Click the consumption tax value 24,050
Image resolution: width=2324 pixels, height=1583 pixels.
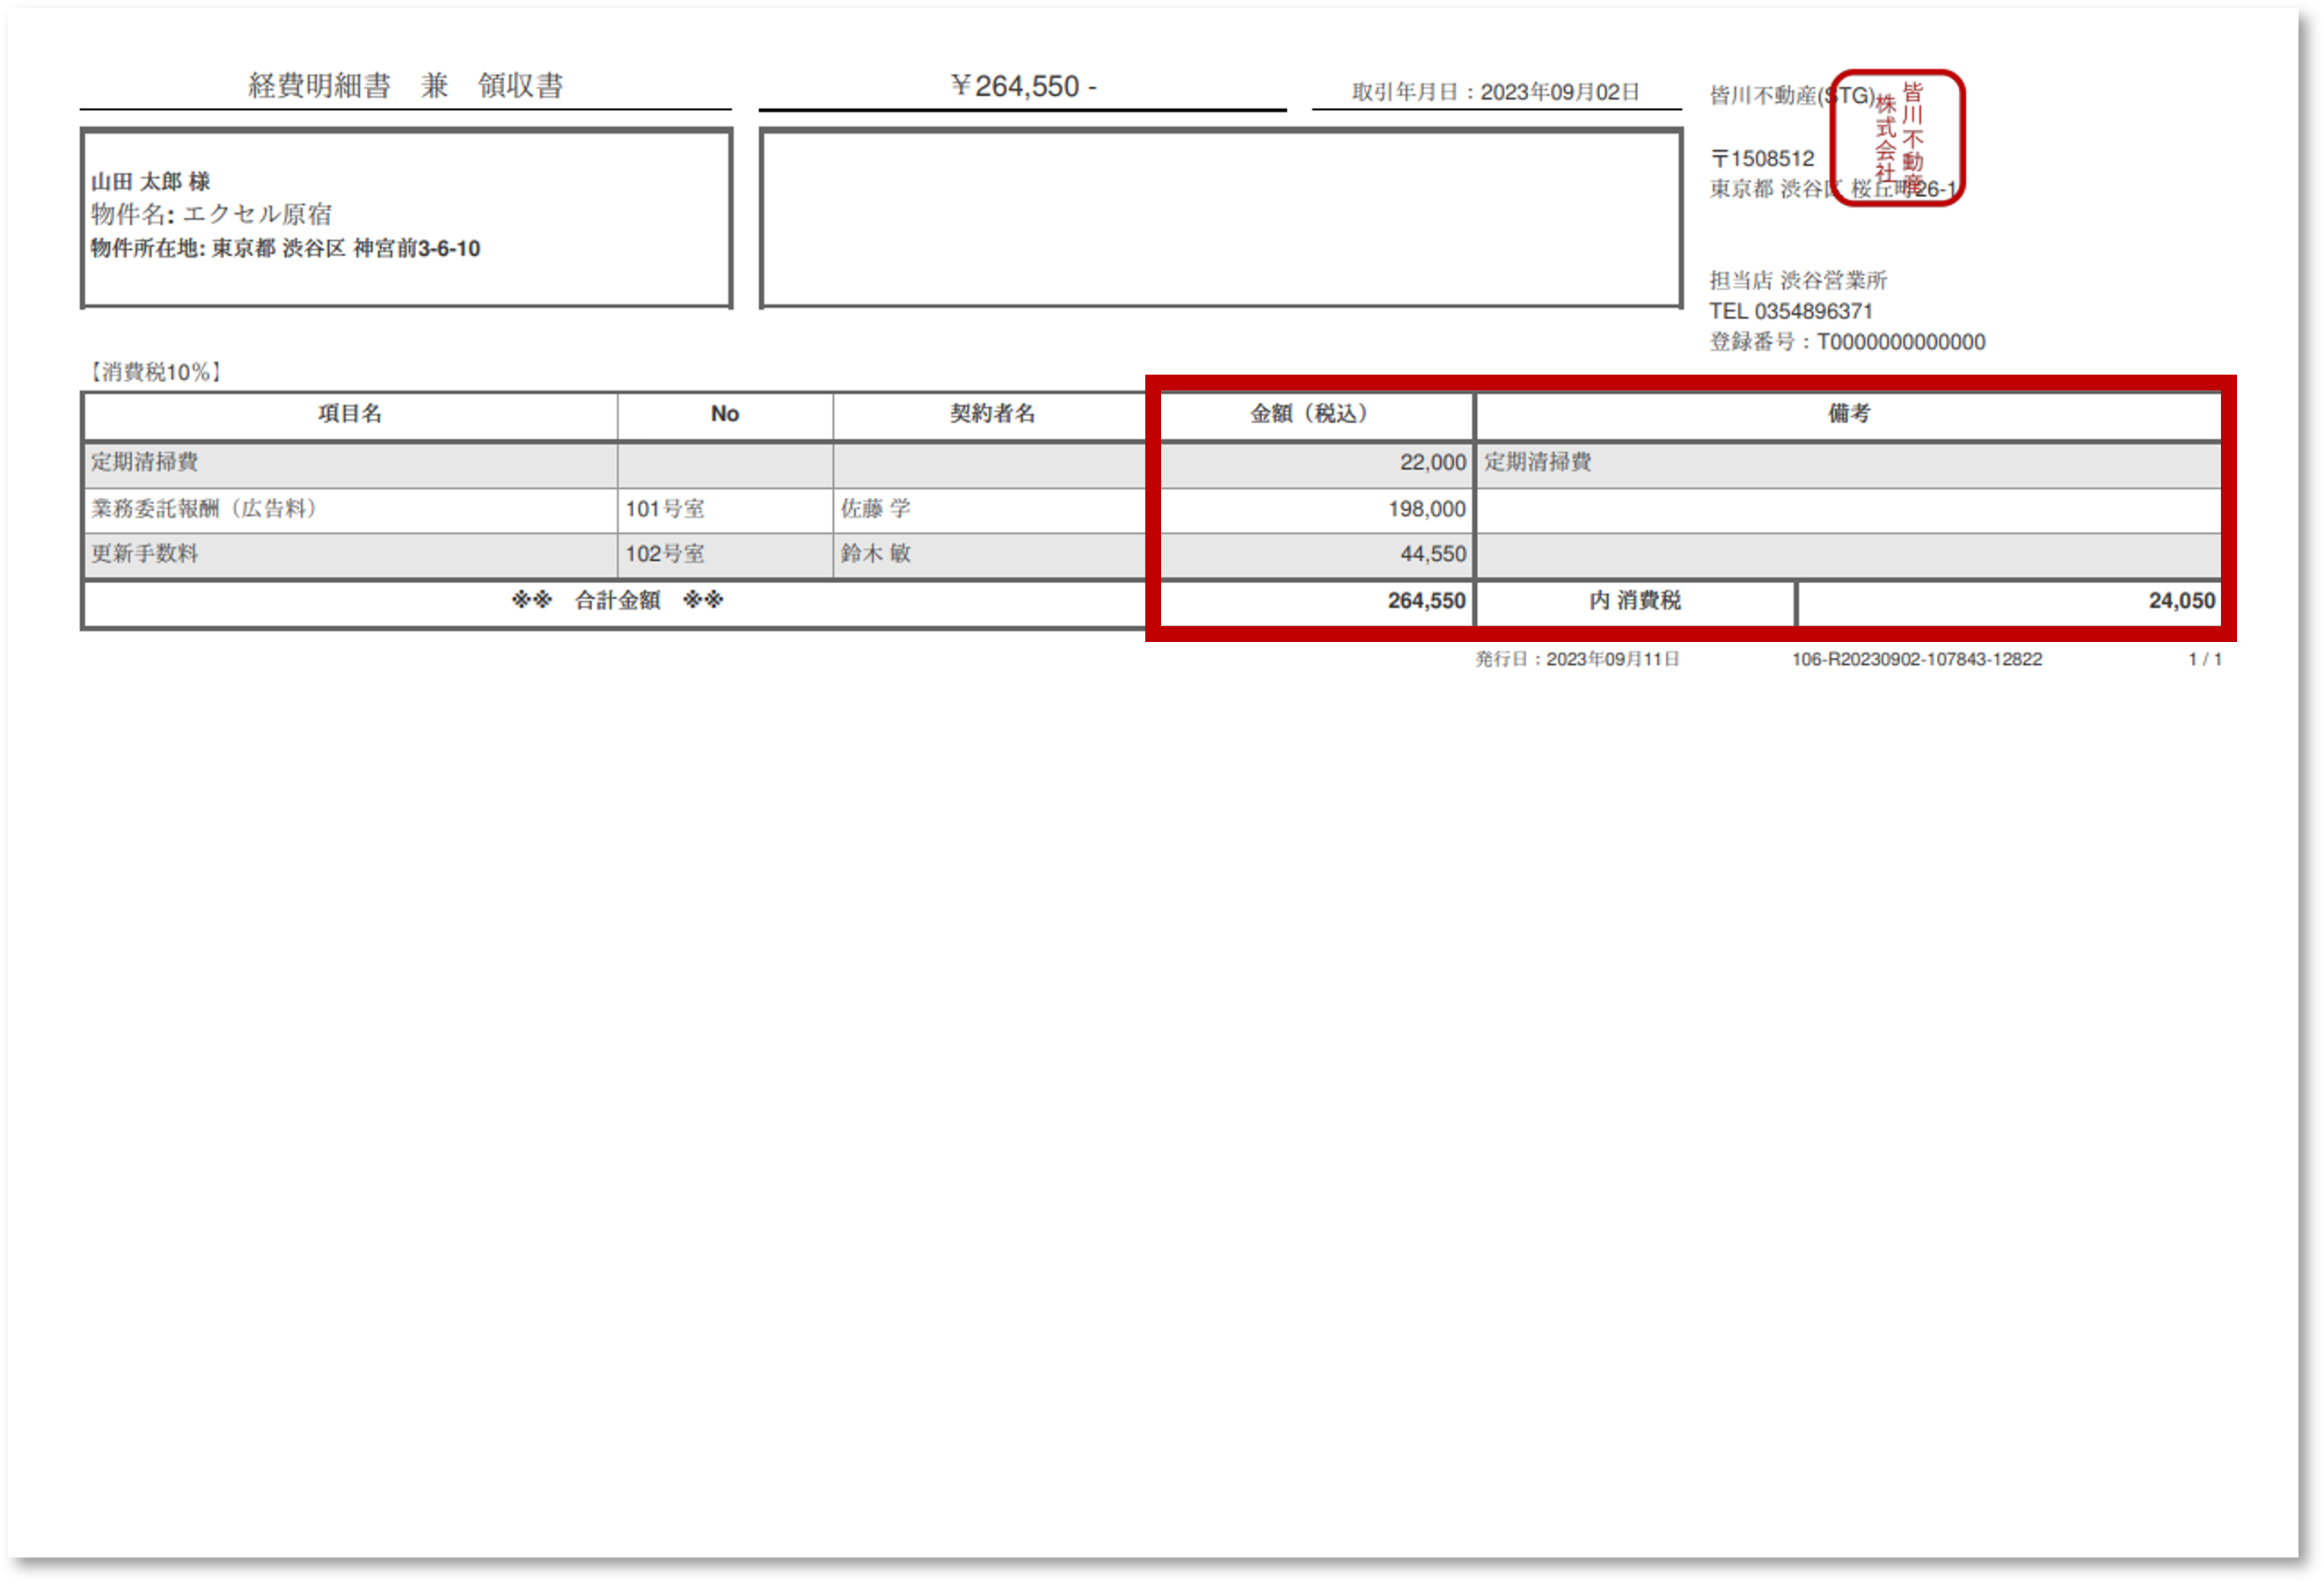coord(2181,601)
